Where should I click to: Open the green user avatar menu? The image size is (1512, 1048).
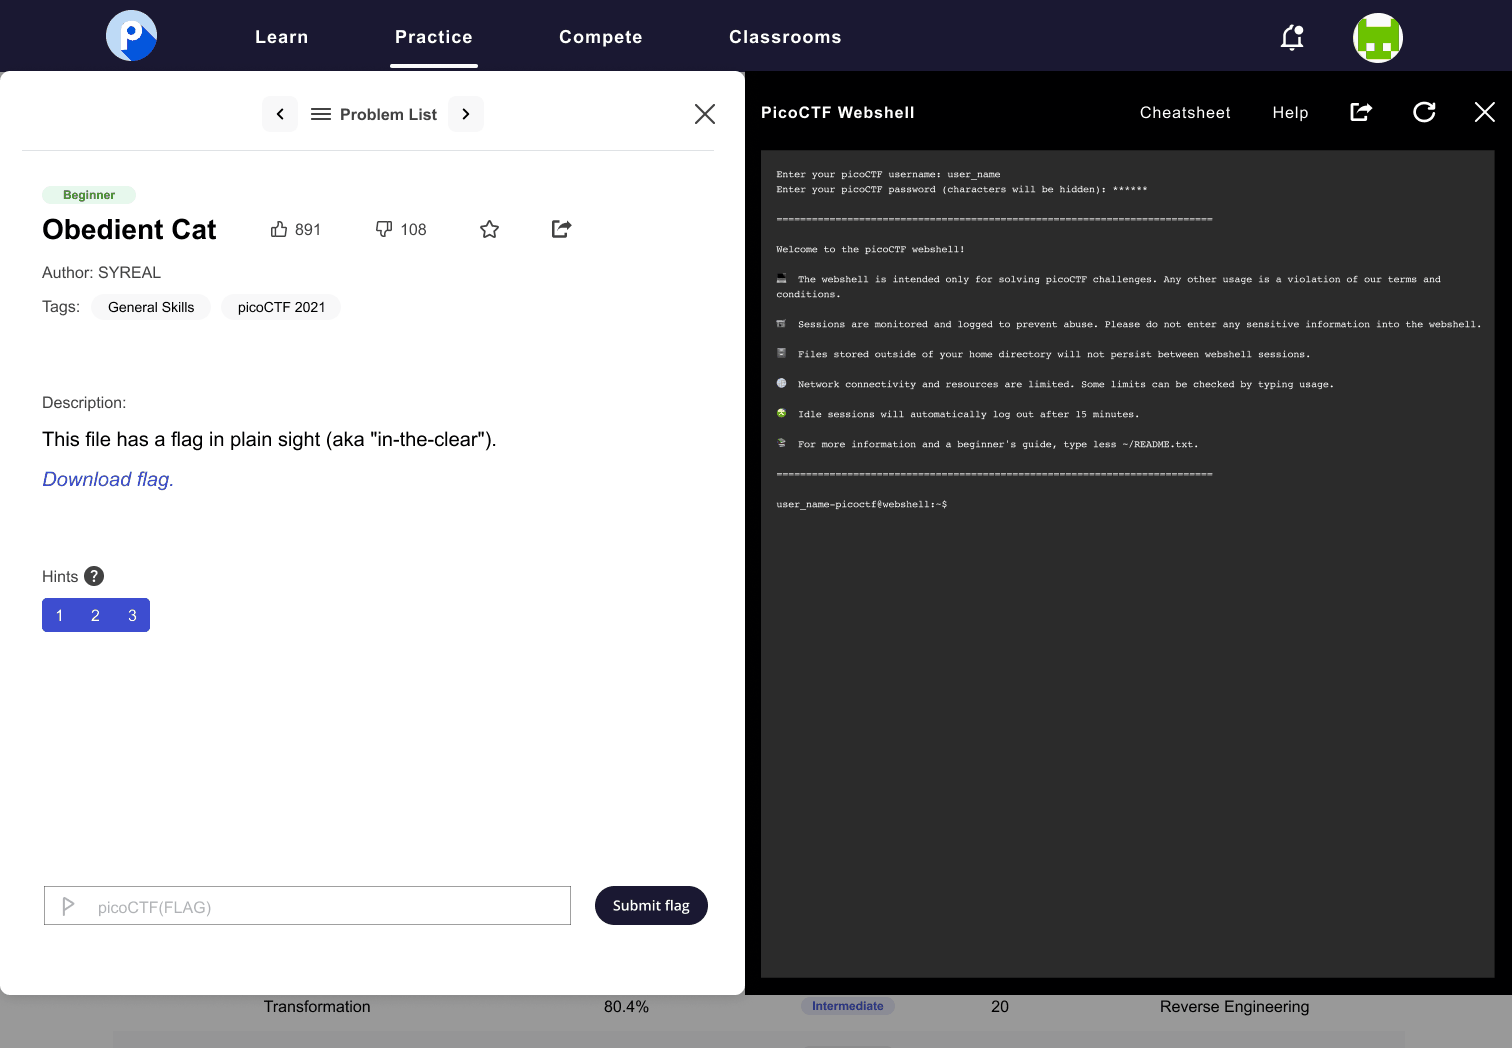click(x=1378, y=37)
